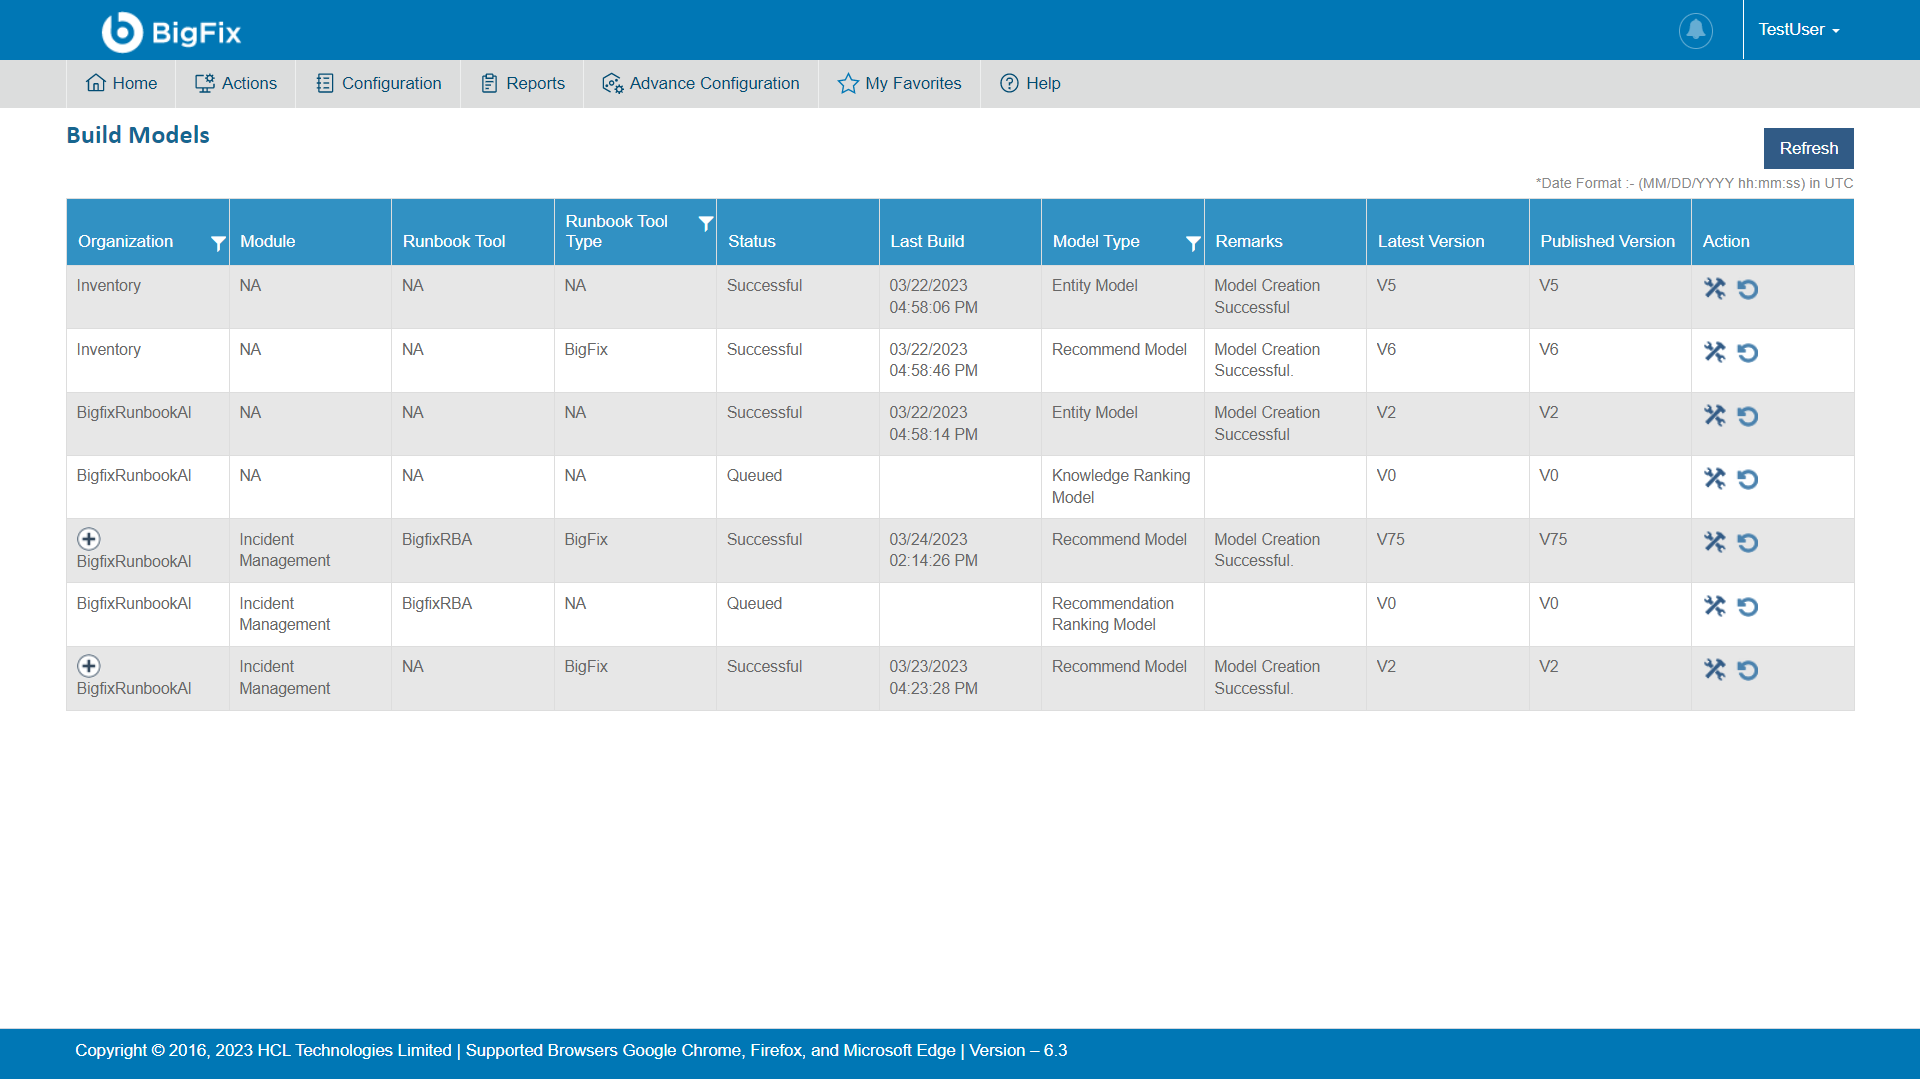The image size is (1920, 1080).
Task: Open Organization column filter
Action: coord(218,243)
